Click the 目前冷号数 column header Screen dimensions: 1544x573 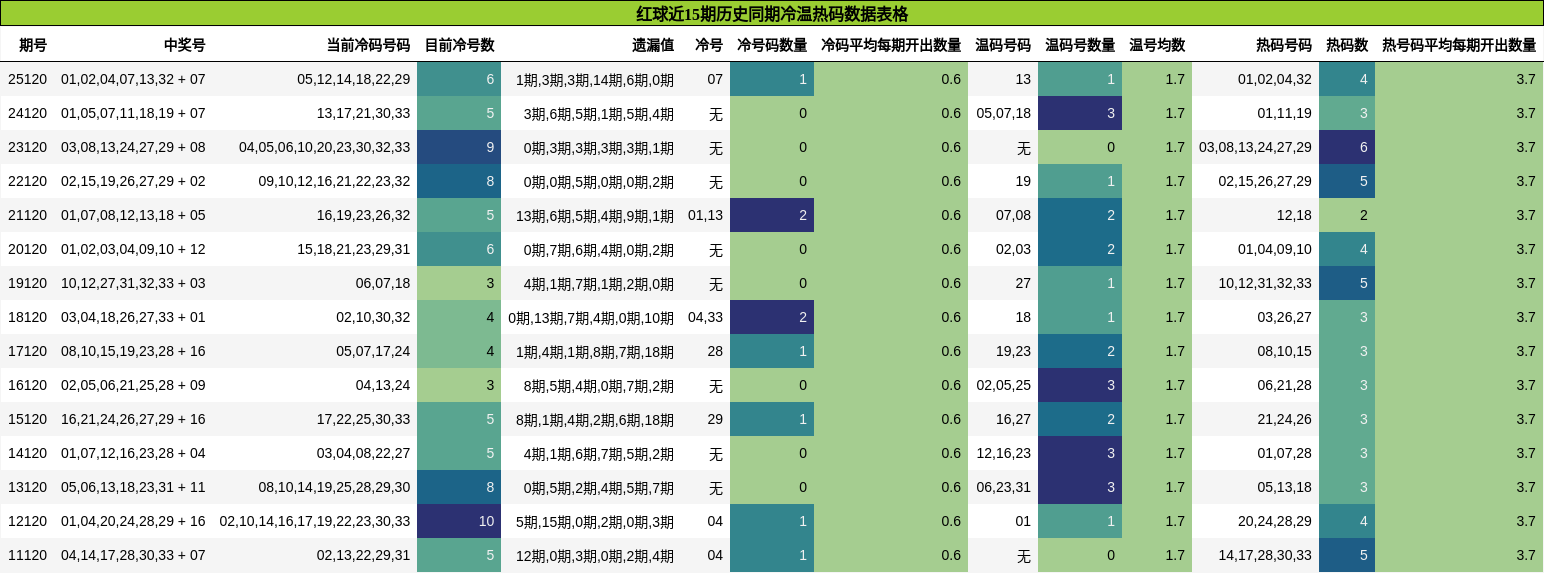[x=459, y=45]
